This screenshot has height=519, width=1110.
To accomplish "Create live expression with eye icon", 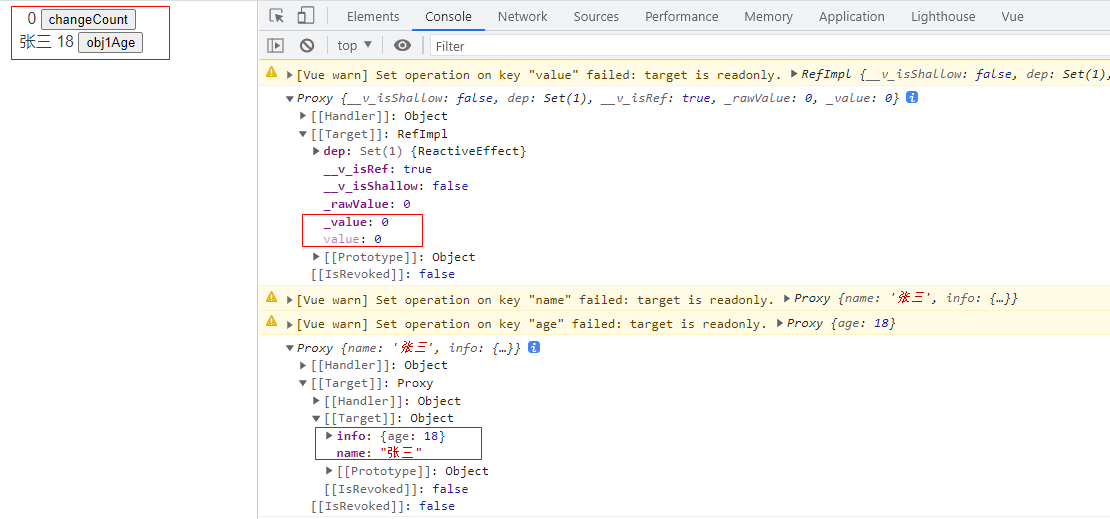I will [x=403, y=46].
